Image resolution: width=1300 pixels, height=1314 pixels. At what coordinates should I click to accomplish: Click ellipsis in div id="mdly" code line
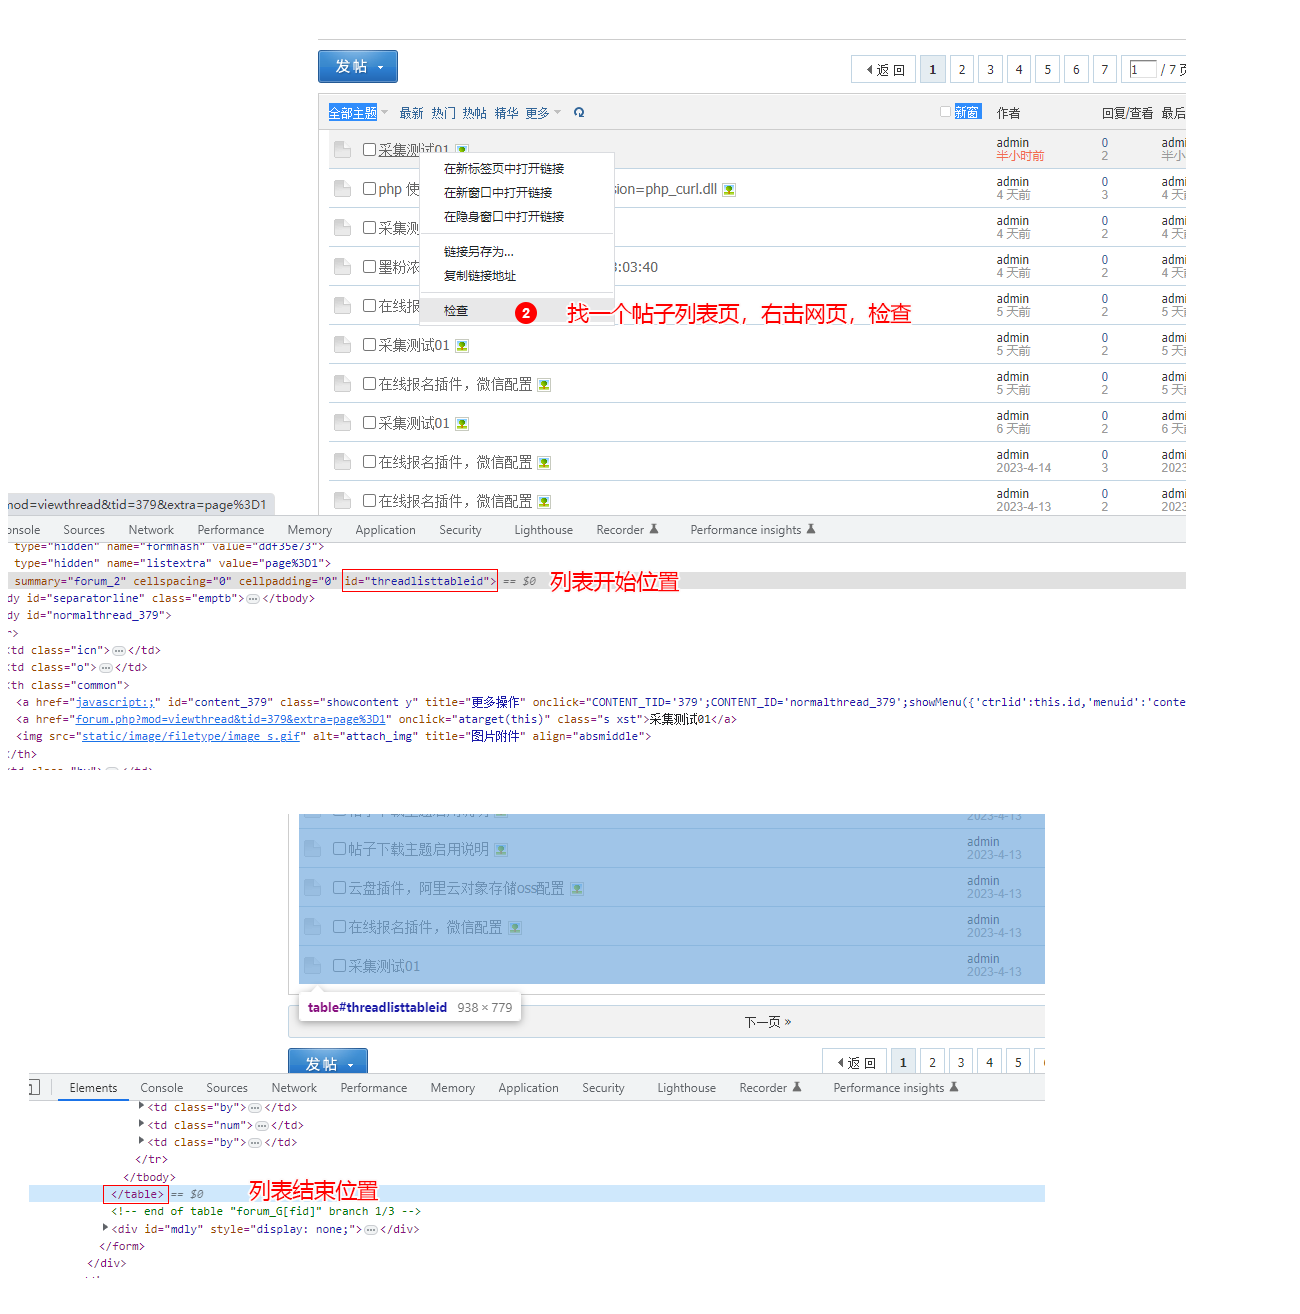pyautogui.click(x=371, y=1230)
